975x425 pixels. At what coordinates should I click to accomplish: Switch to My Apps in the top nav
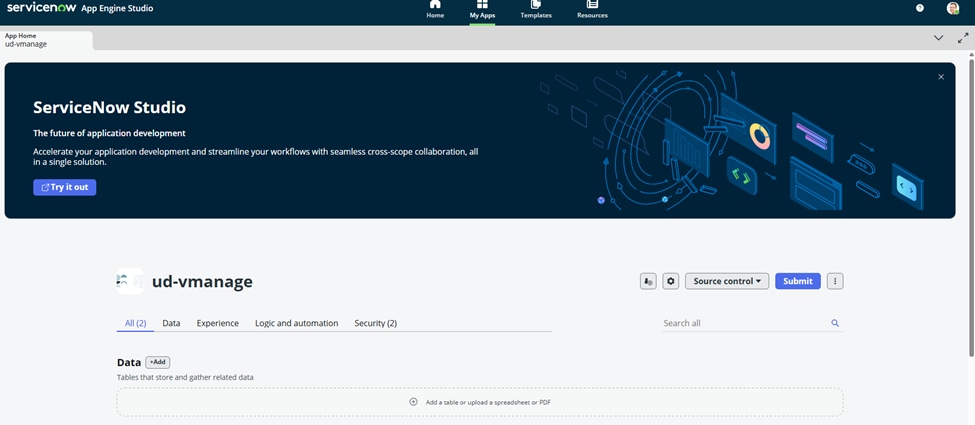tap(483, 10)
